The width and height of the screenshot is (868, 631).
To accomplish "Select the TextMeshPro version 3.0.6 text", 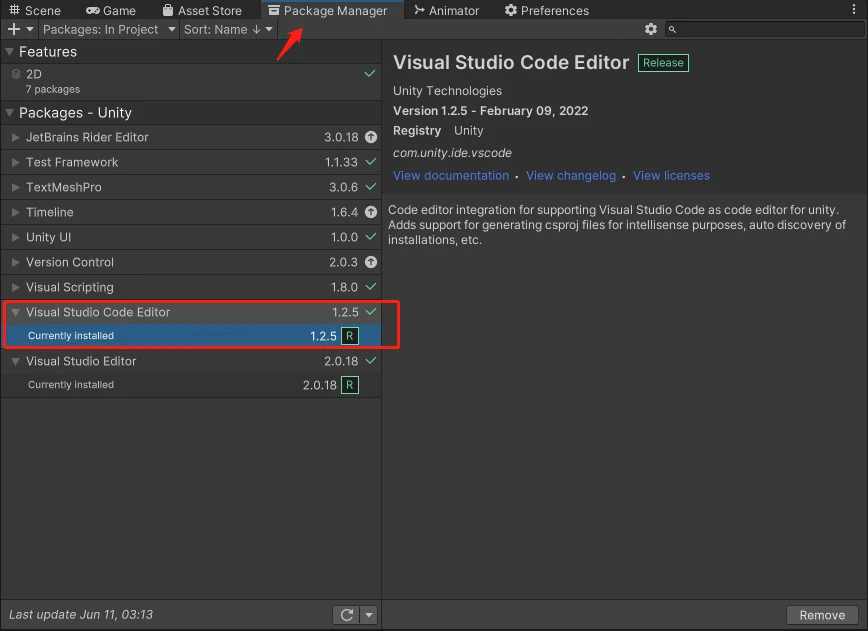I will pos(343,187).
